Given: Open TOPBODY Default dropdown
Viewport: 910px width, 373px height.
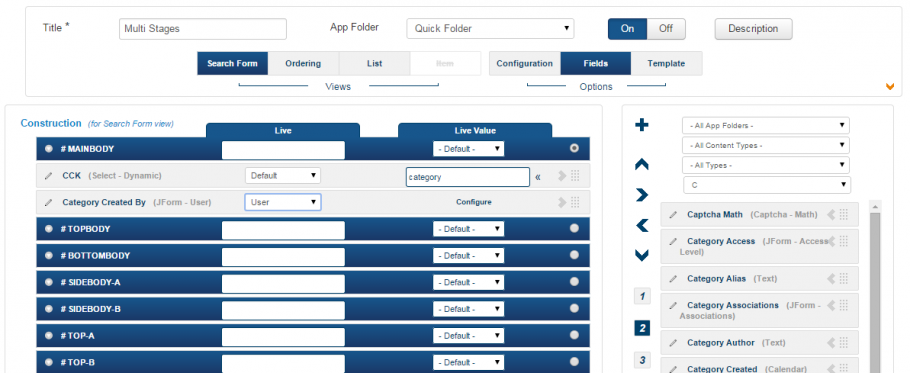Looking at the screenshot, I should (468, 229).
